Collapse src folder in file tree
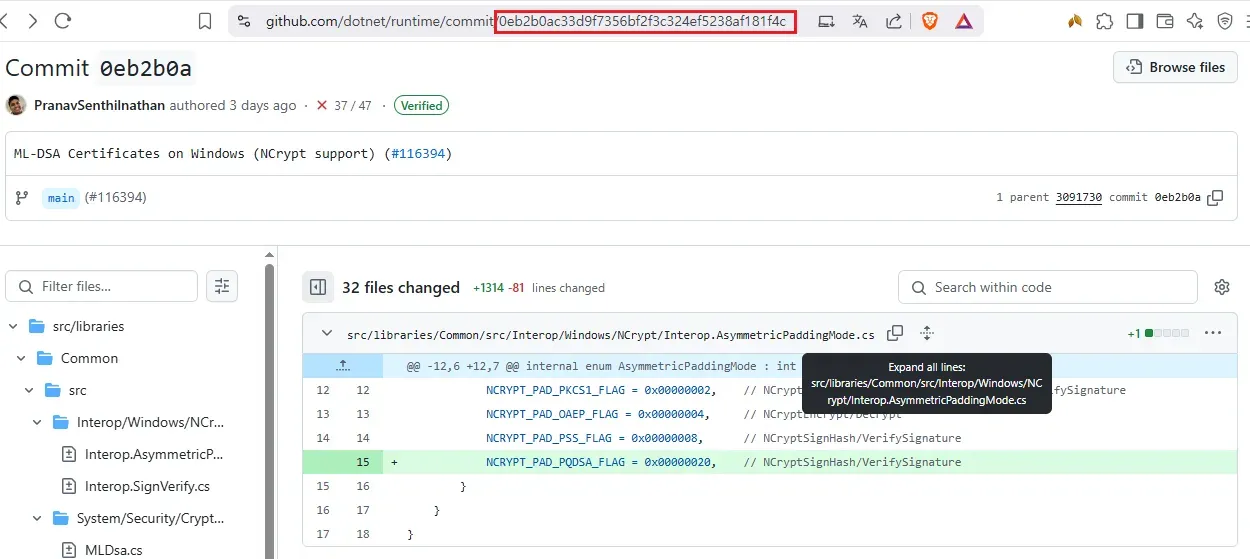1250x559 pixels. point(29,390)
